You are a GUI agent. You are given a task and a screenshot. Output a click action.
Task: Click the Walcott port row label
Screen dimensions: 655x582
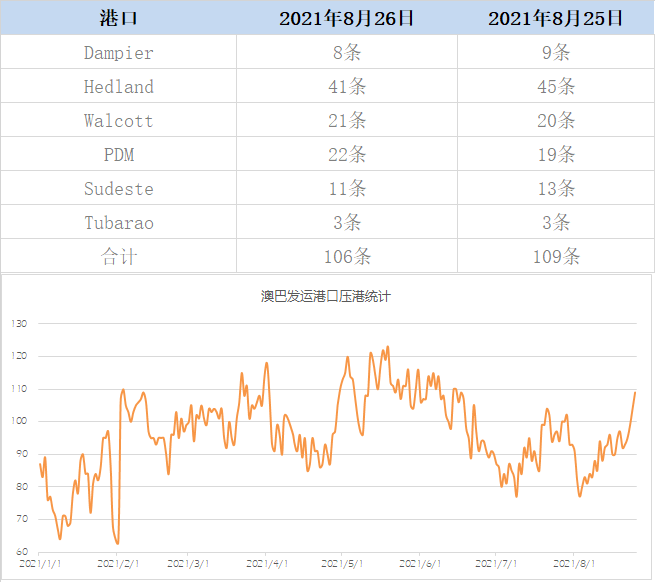point(119,121)
